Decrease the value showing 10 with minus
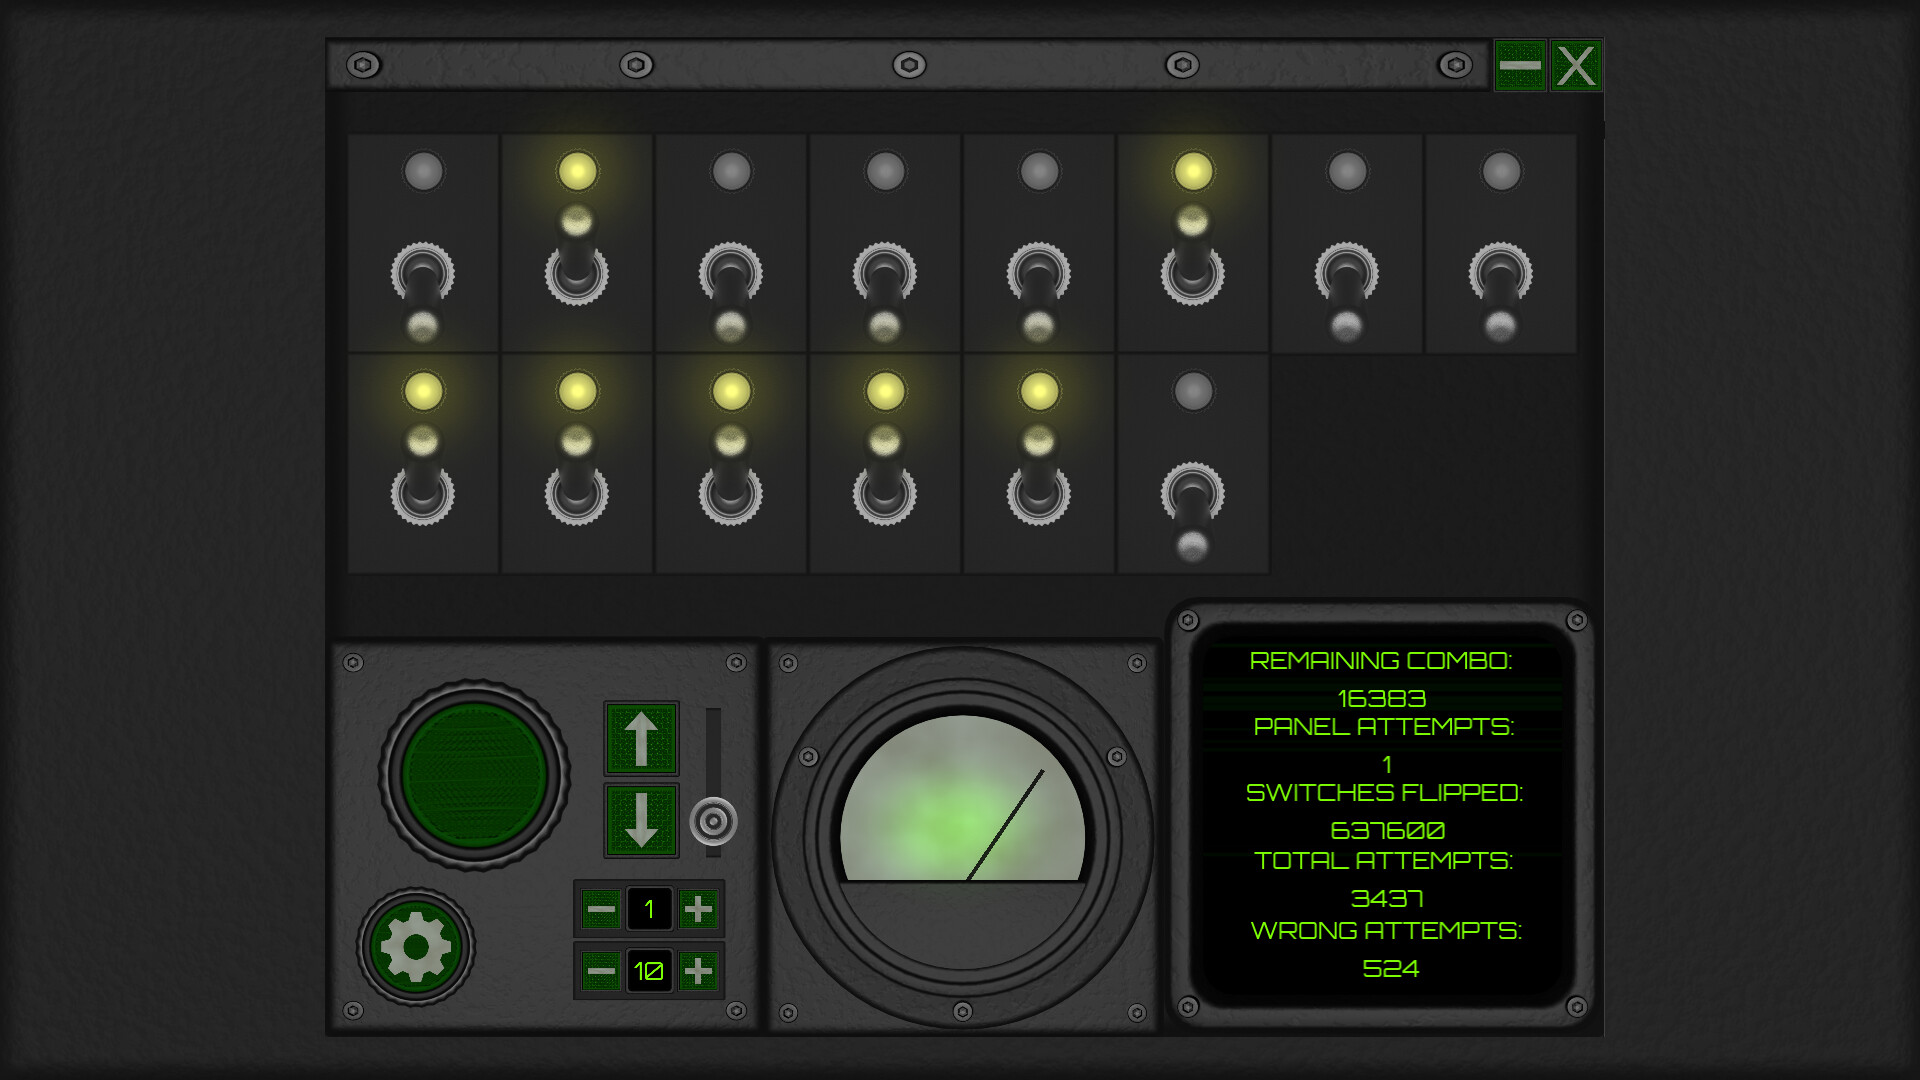 pyautogui.click(x=601, y=970)
